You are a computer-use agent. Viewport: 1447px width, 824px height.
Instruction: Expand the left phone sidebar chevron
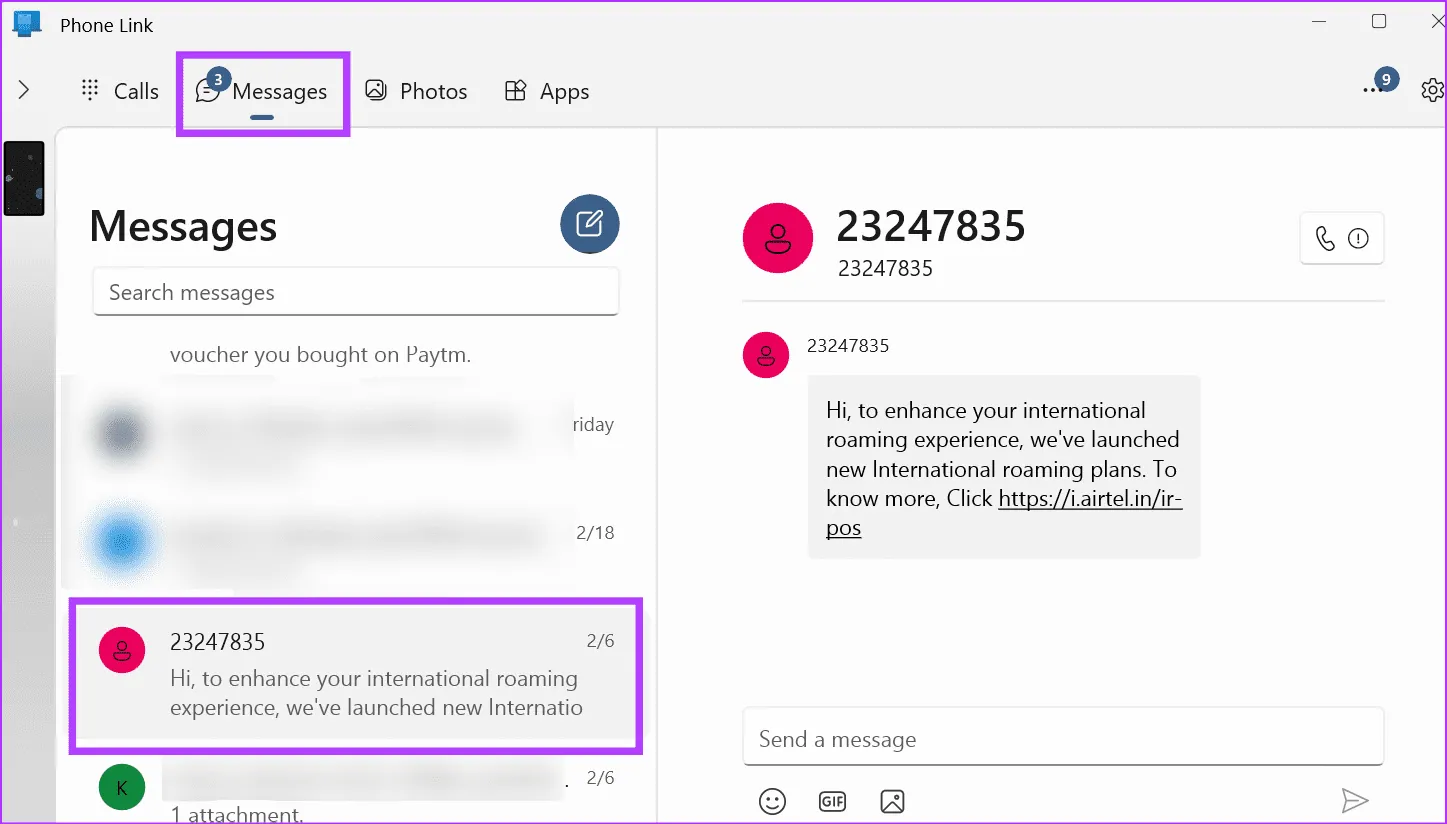click(24, 91)
